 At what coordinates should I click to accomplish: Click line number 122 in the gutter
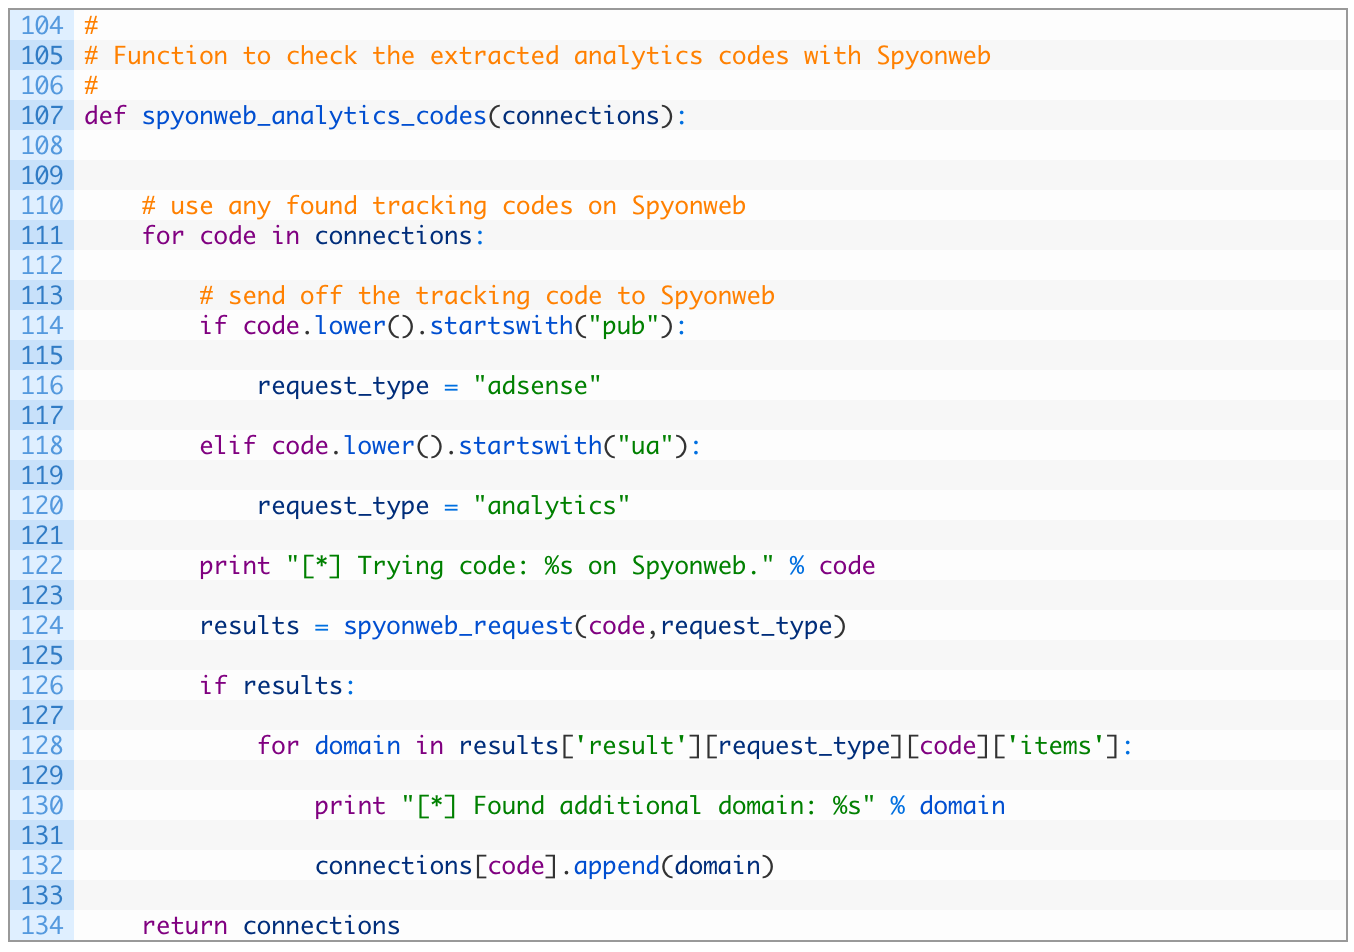(x=42, y=565)
